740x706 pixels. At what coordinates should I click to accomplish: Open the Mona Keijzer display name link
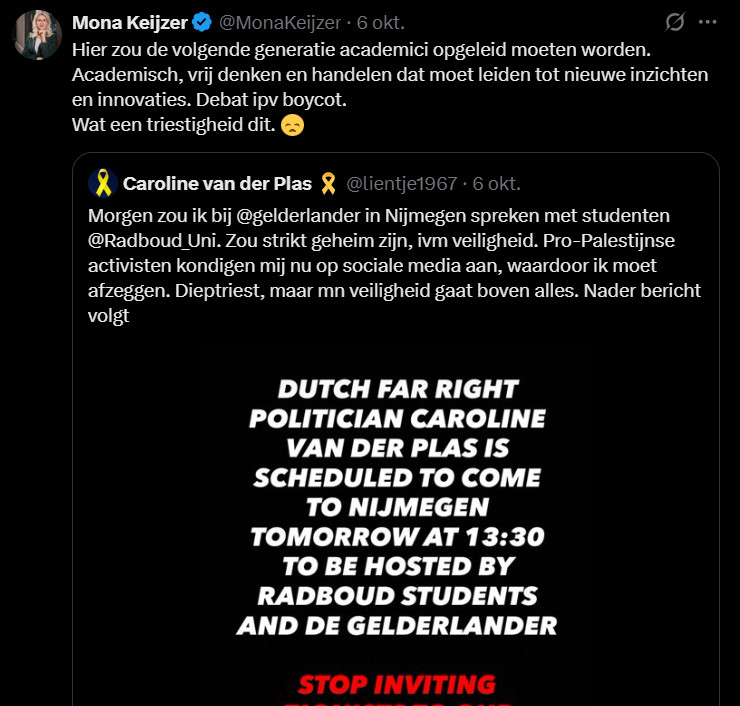coord(126,21)
